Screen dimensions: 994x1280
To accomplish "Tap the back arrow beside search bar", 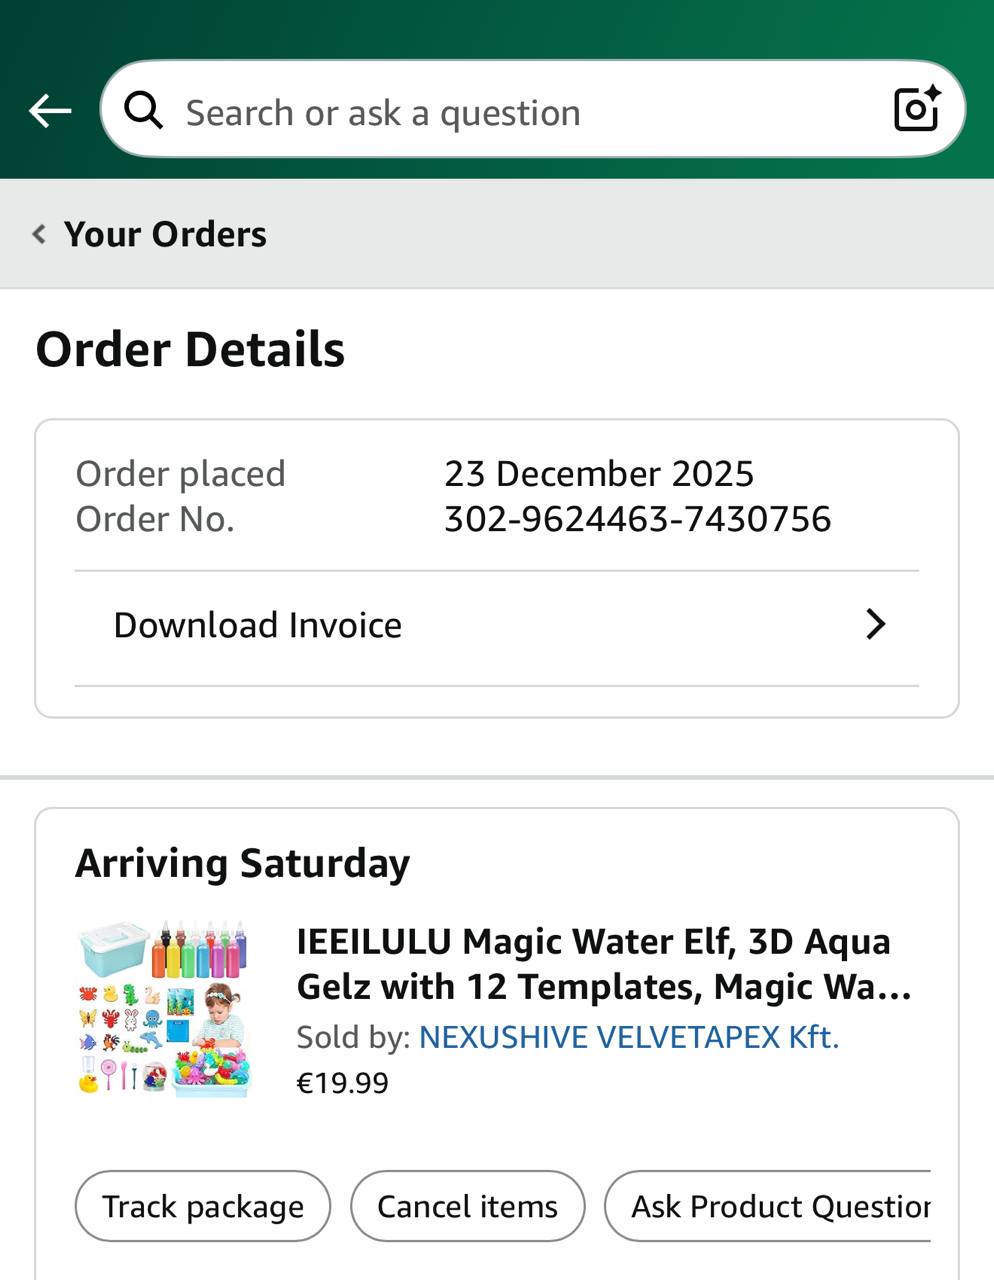I will pos(50,110).
